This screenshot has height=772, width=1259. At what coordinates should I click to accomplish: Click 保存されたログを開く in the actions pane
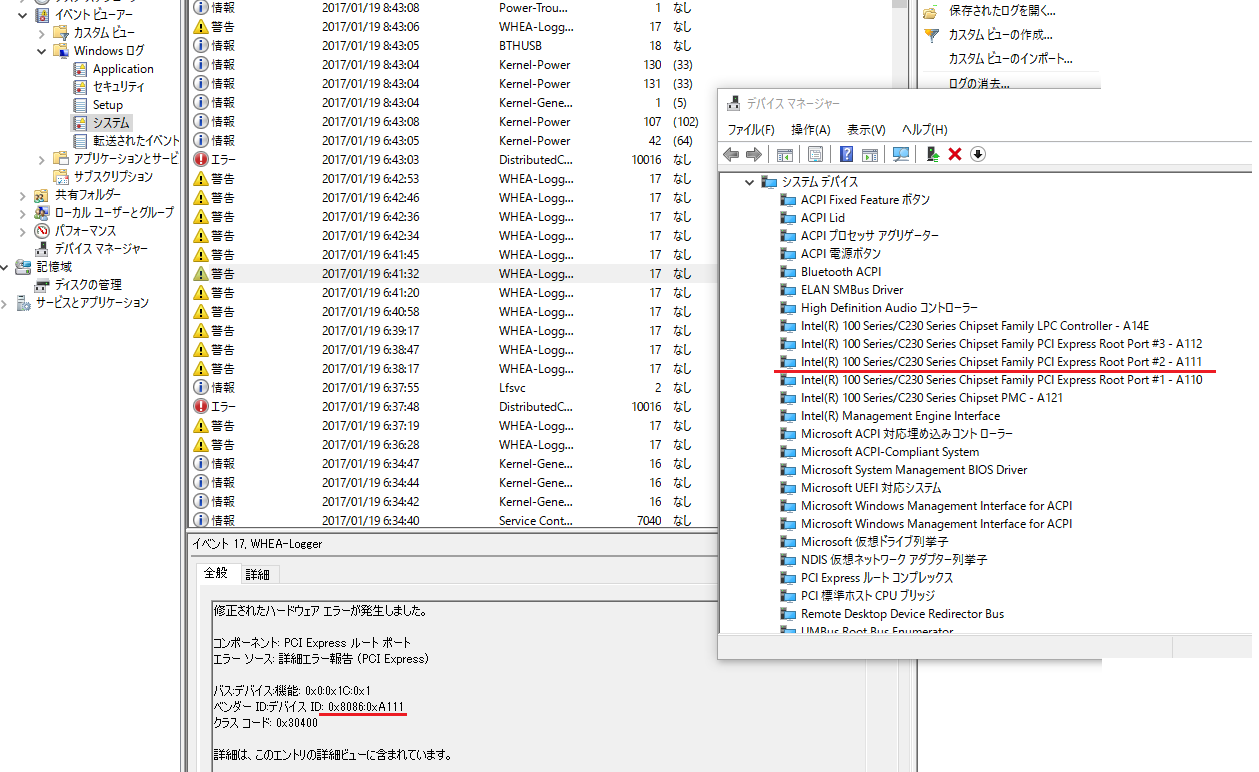click(1002, 11)
